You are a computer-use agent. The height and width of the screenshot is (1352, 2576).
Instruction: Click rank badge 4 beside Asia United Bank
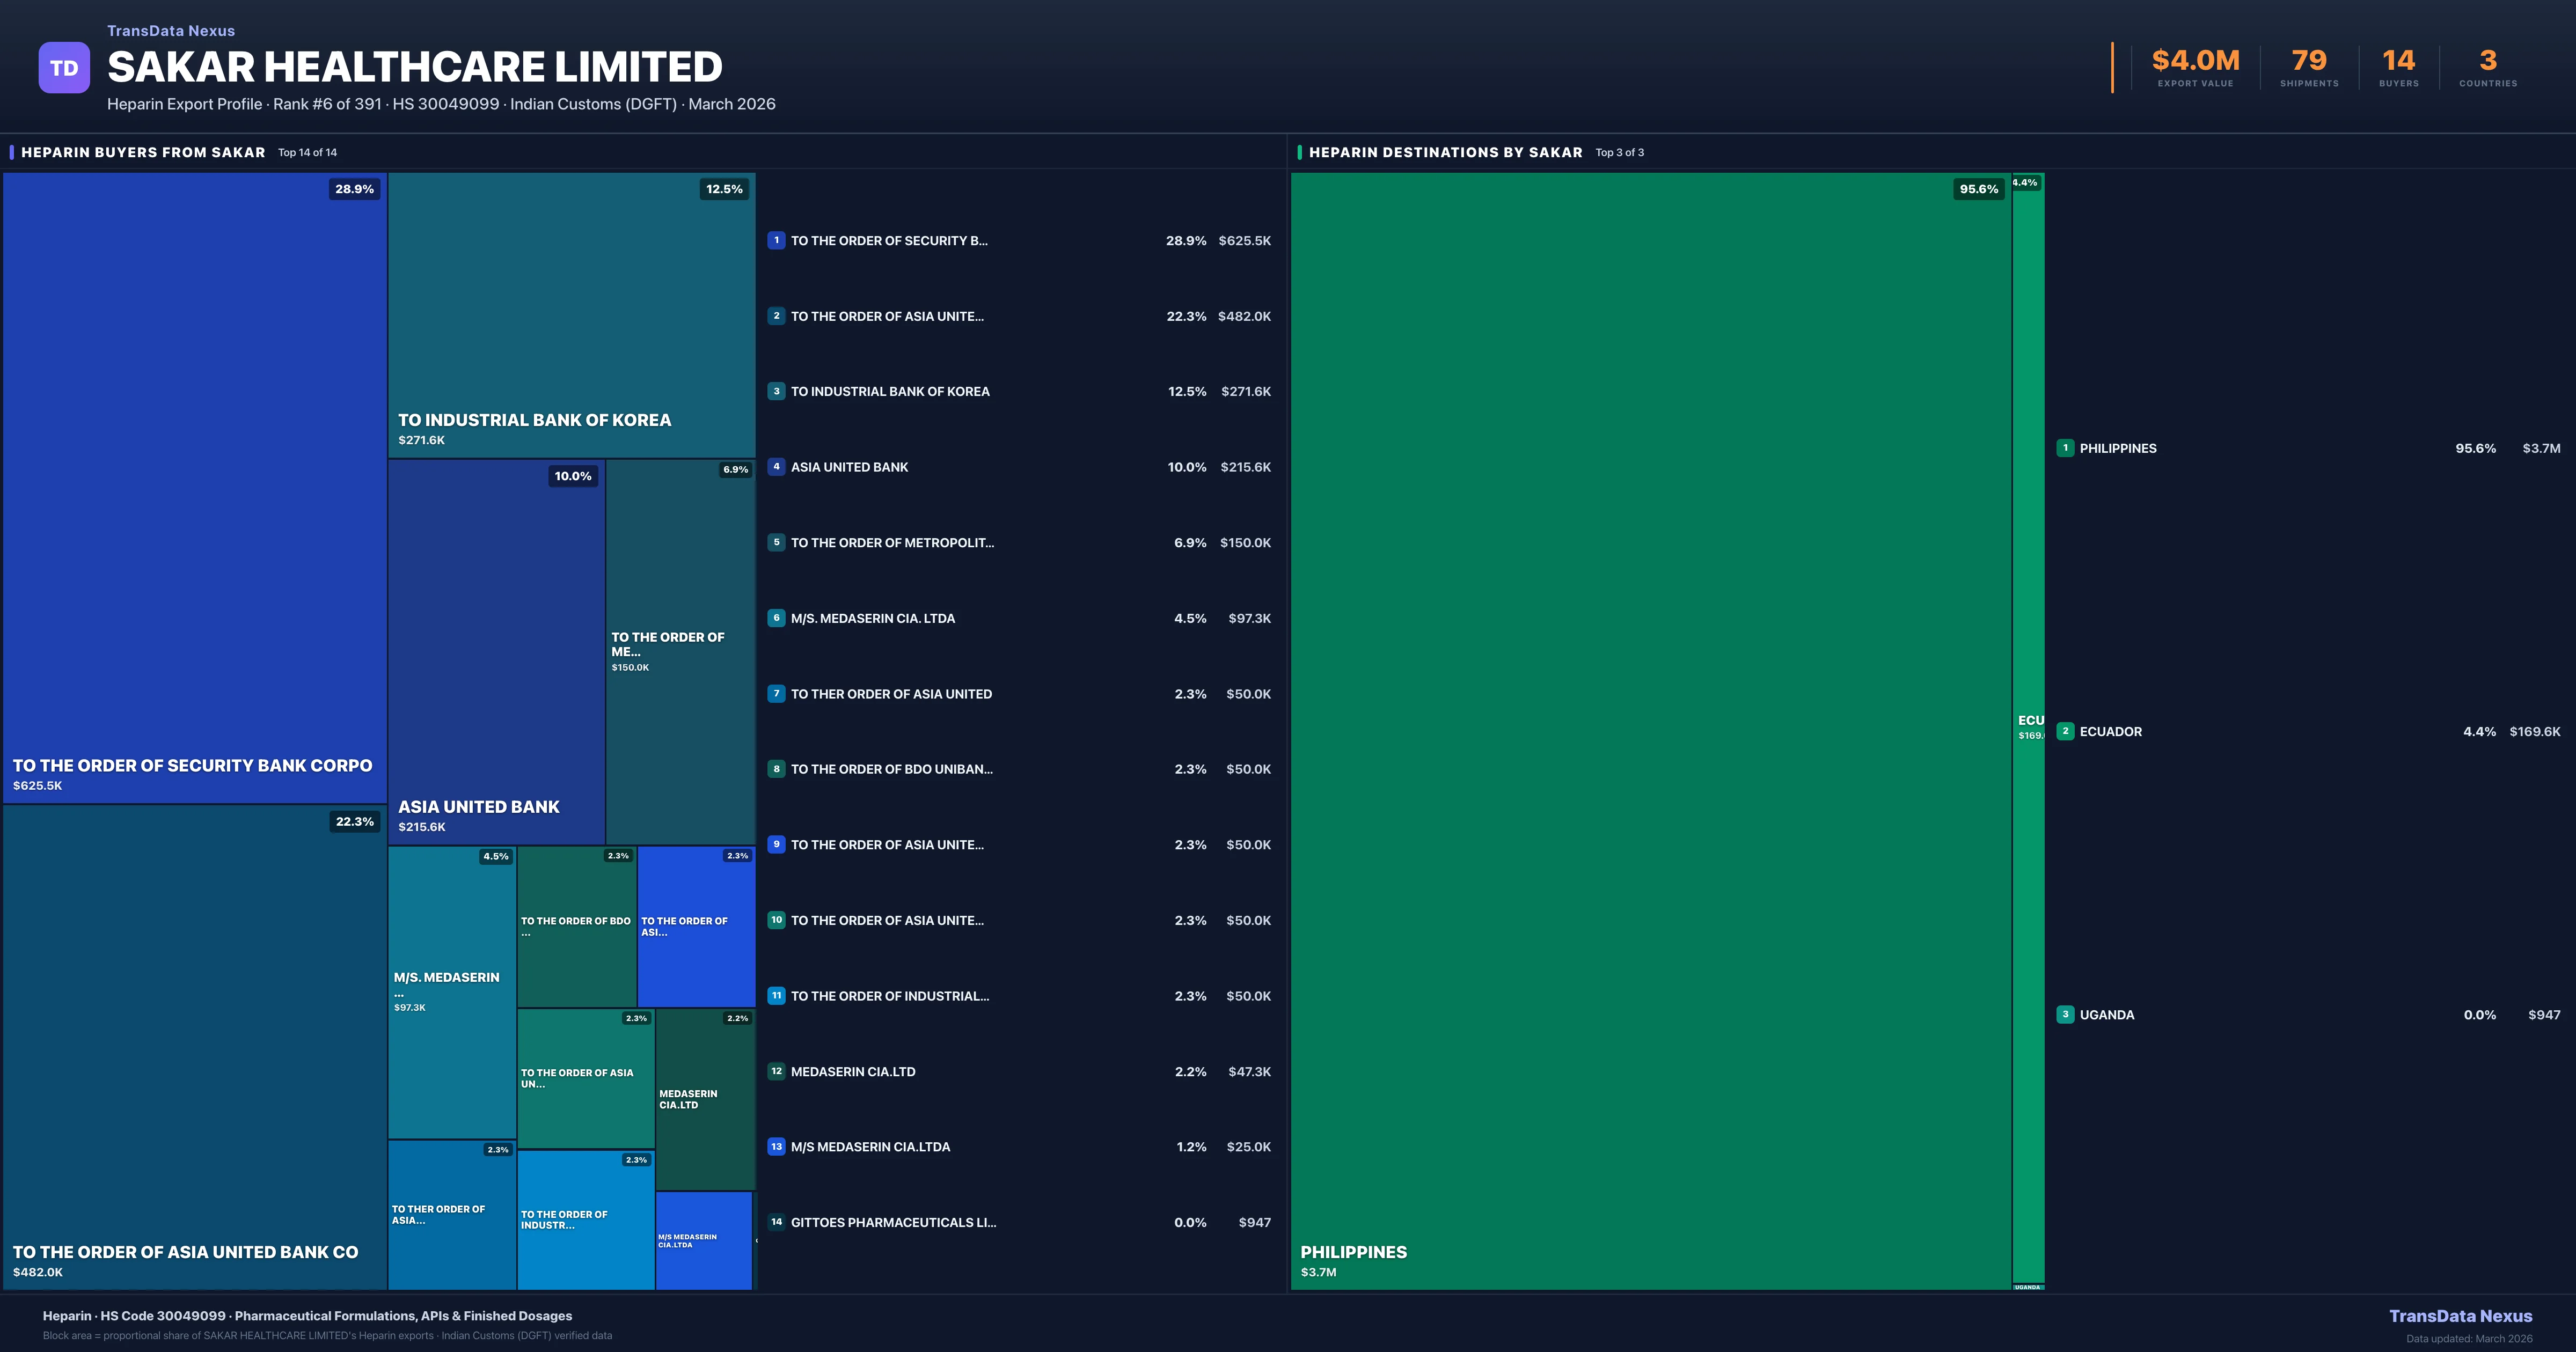tap(776, 467)
